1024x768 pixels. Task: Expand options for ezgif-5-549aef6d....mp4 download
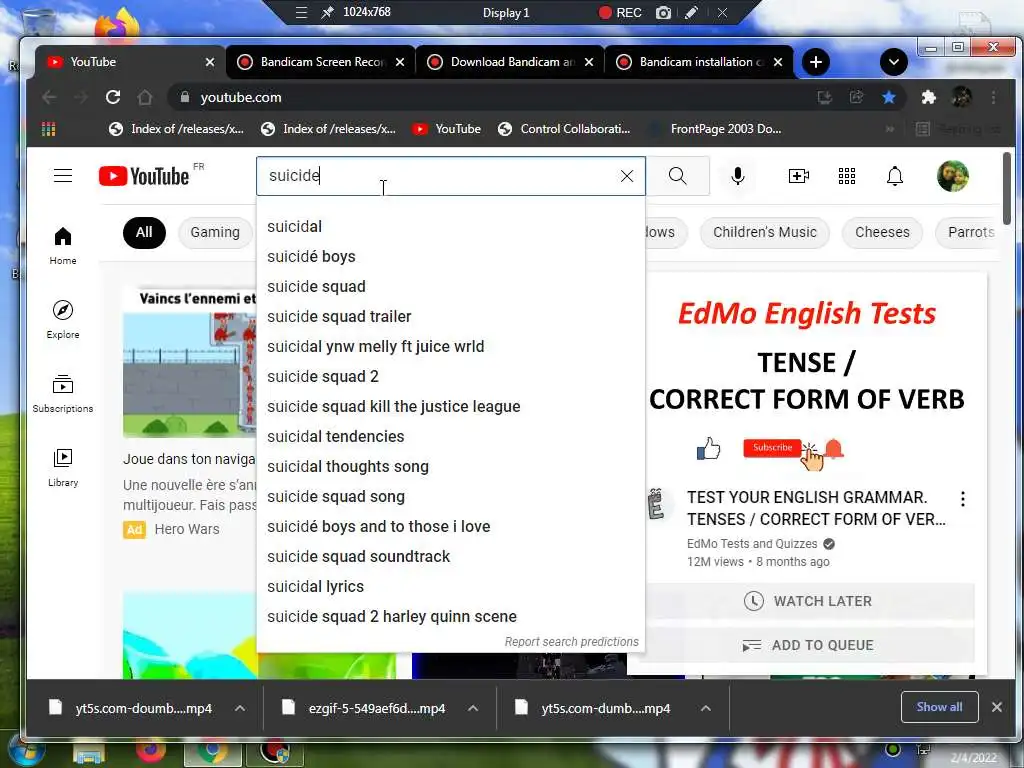pyautogui.click(x=473, y=709)
